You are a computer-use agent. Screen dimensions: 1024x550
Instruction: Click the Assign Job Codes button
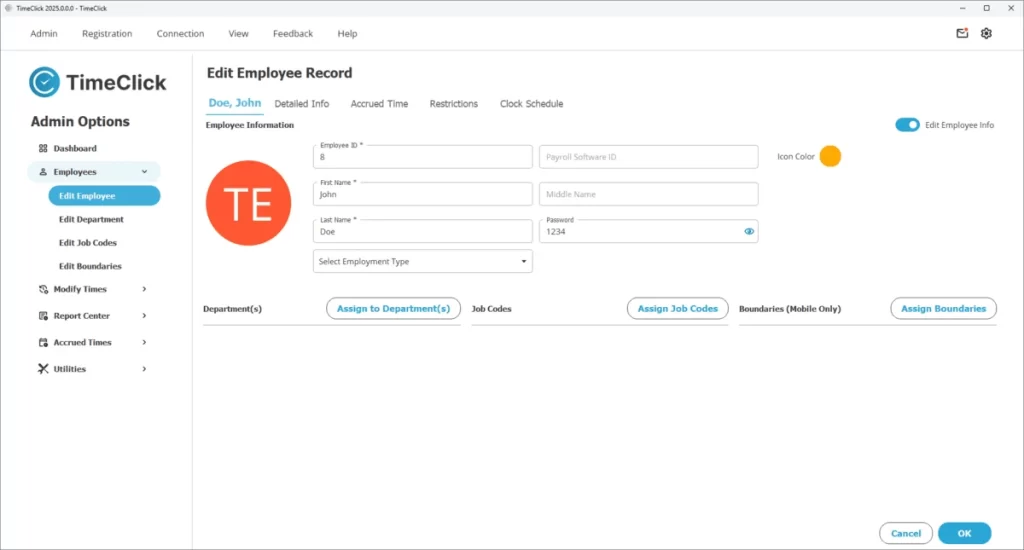click(x=677, y=309)
